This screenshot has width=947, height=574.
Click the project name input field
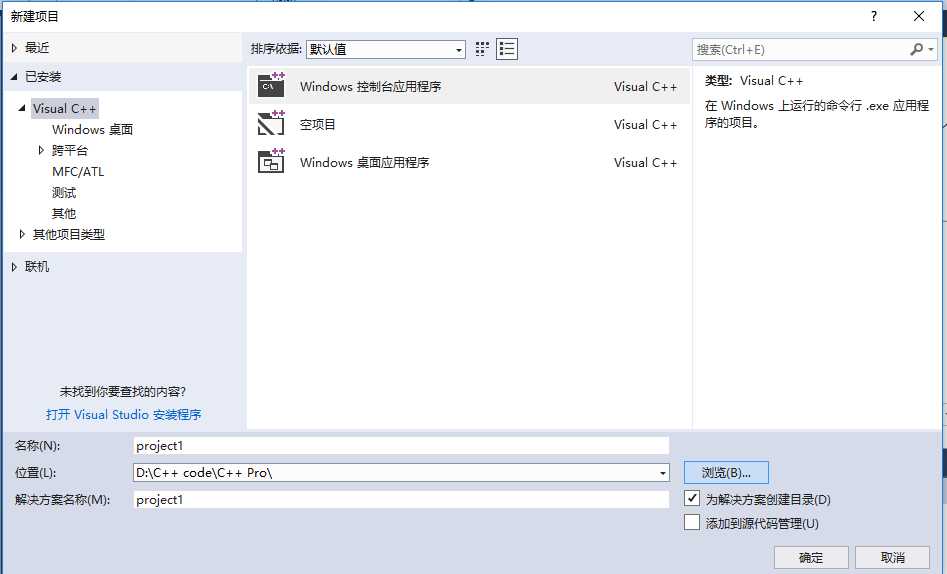pyautogui.click(x=400, y=446)
